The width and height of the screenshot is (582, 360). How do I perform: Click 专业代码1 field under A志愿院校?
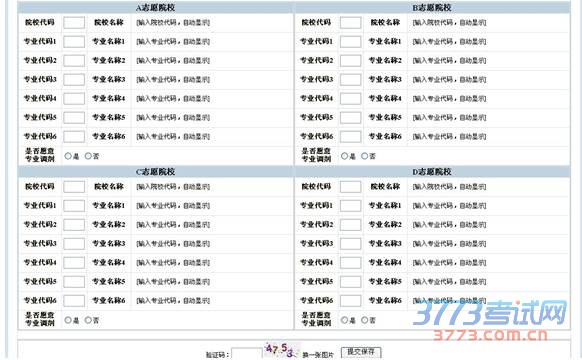click(x=74, y=42)
